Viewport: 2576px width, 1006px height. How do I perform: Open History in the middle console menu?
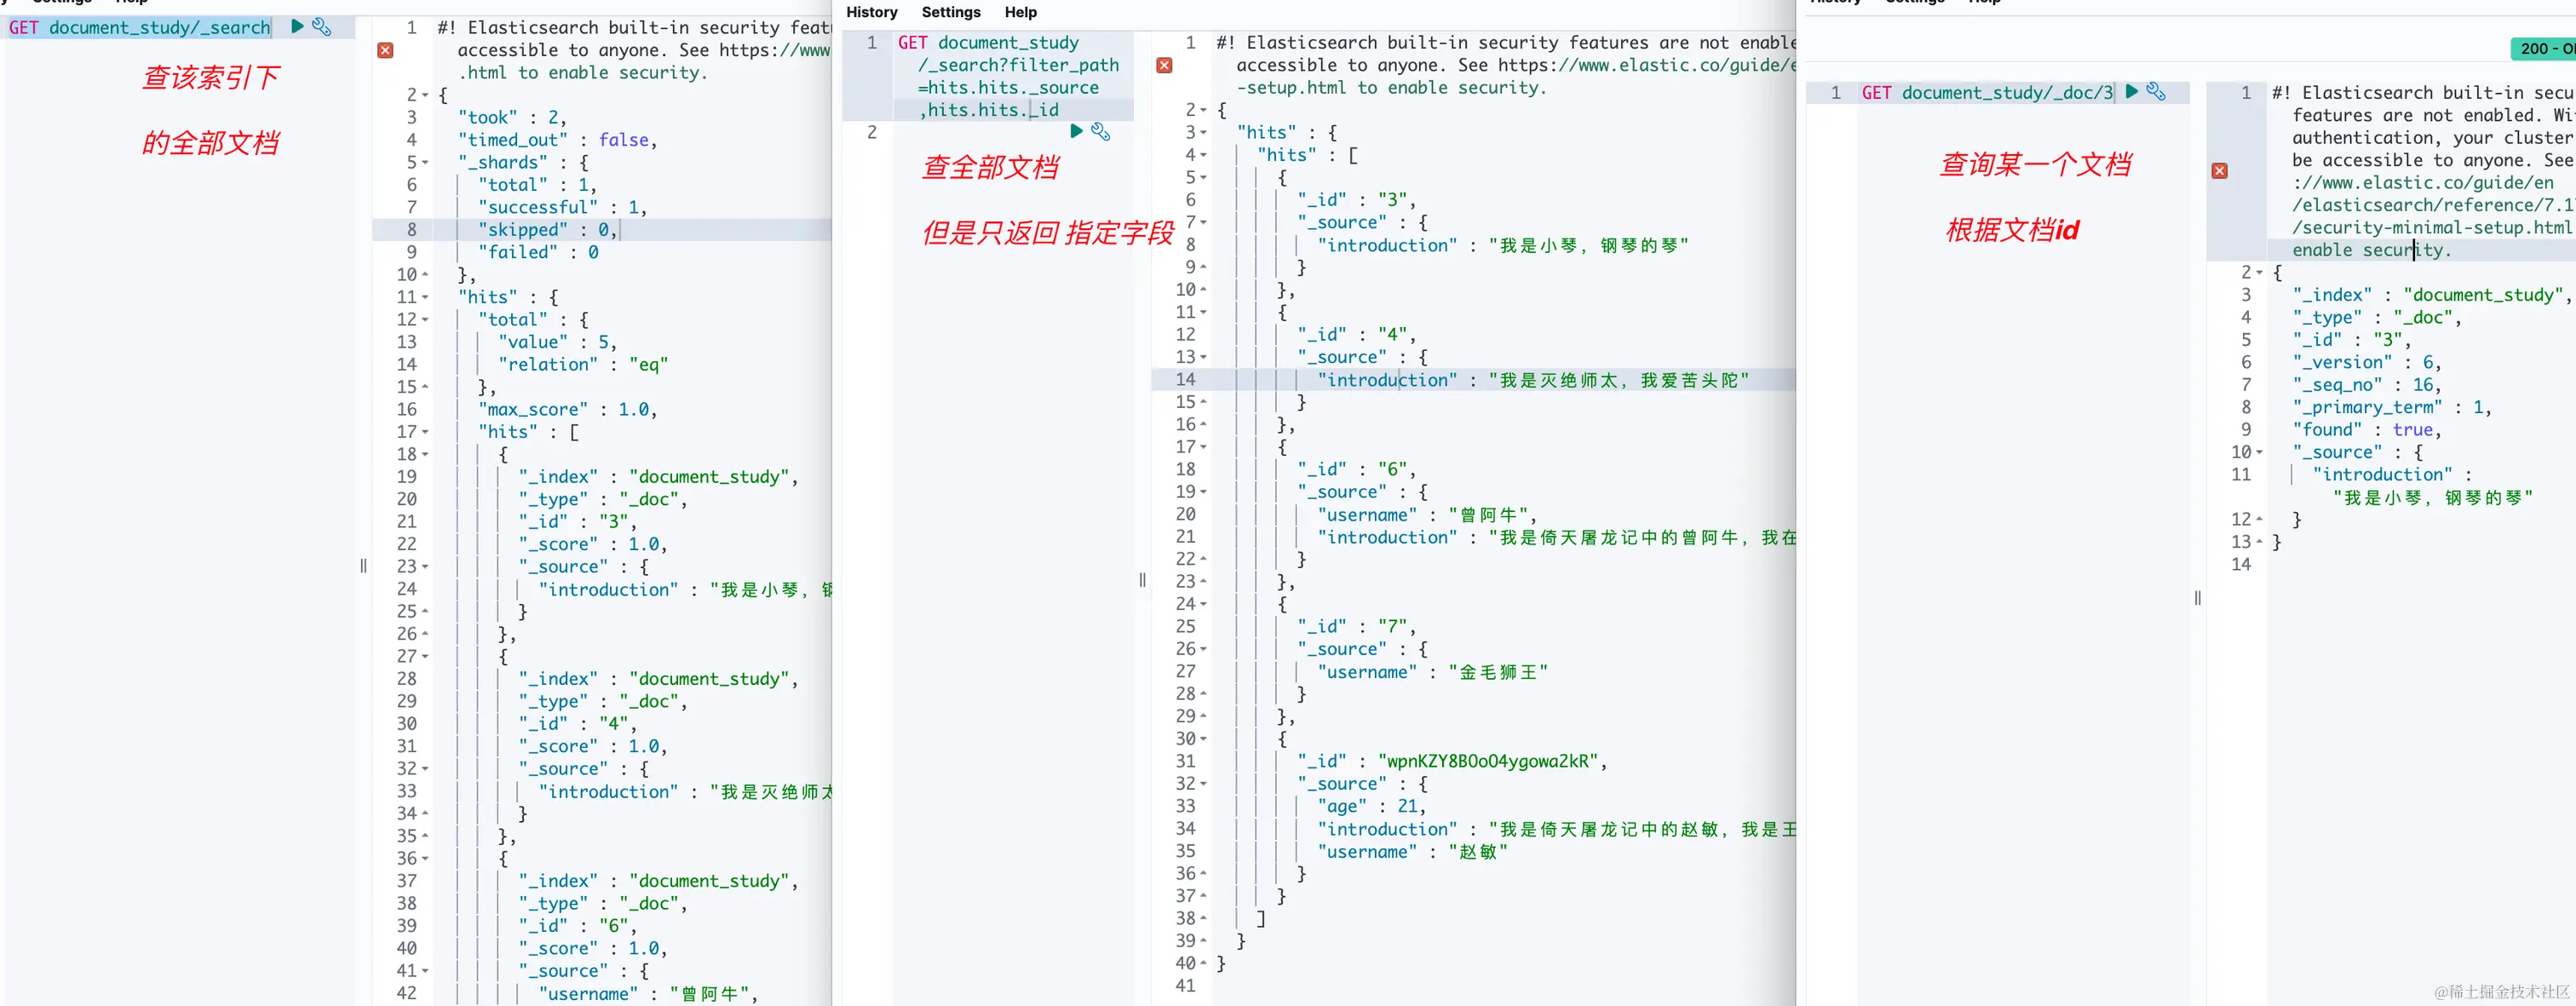[x=871, y=12]
